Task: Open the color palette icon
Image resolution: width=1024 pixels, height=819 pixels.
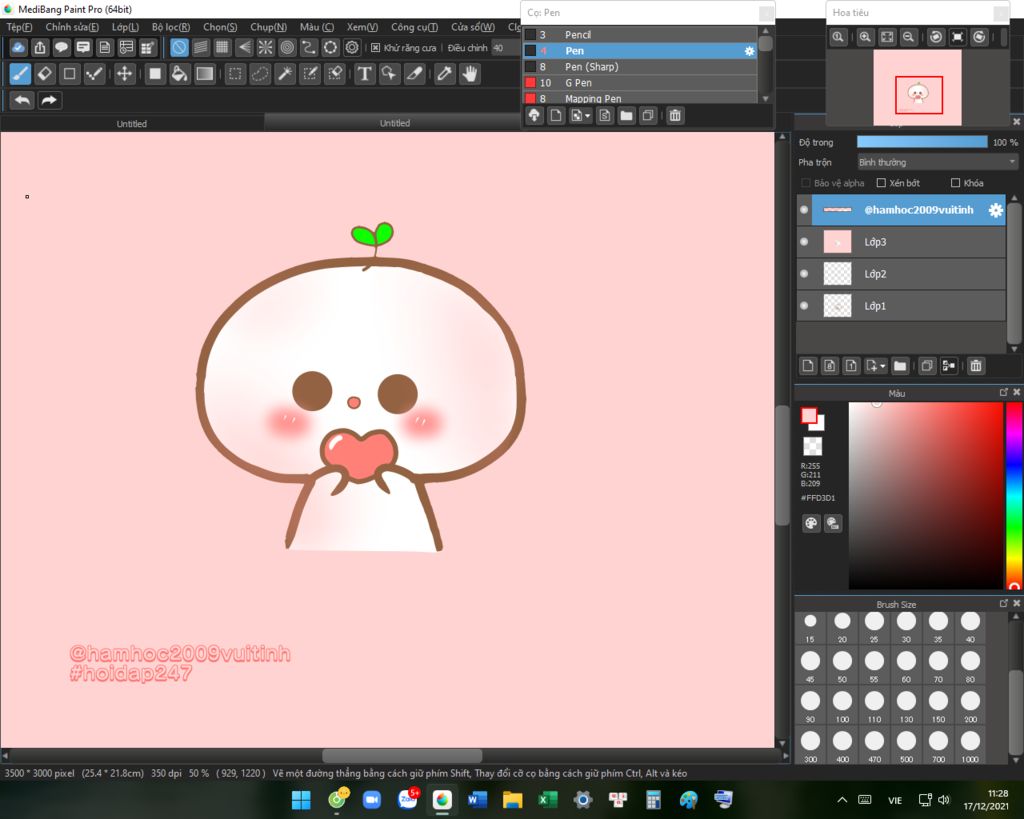Action: pyautogui.click(x=811, y=523)
